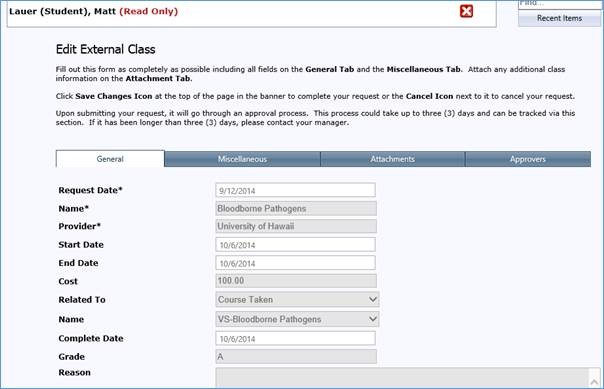Click the Related To dropdown arrow
604x389 pixels.
click(372, 299)
